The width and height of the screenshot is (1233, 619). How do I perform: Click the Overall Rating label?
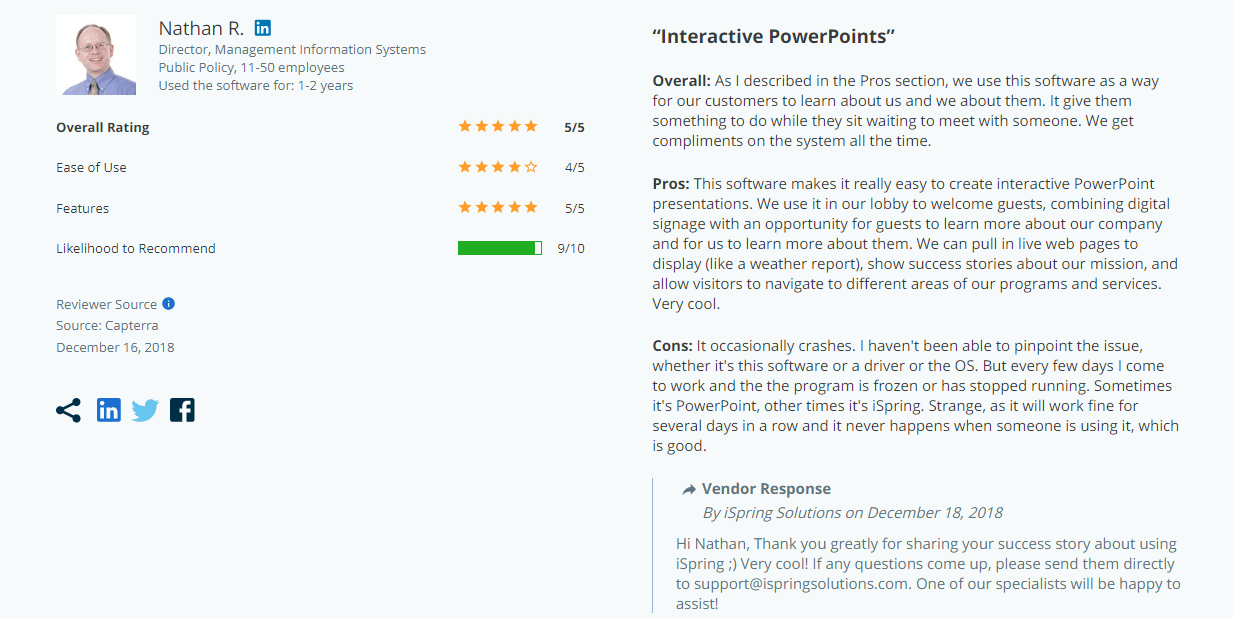click(x=102, y=127)
